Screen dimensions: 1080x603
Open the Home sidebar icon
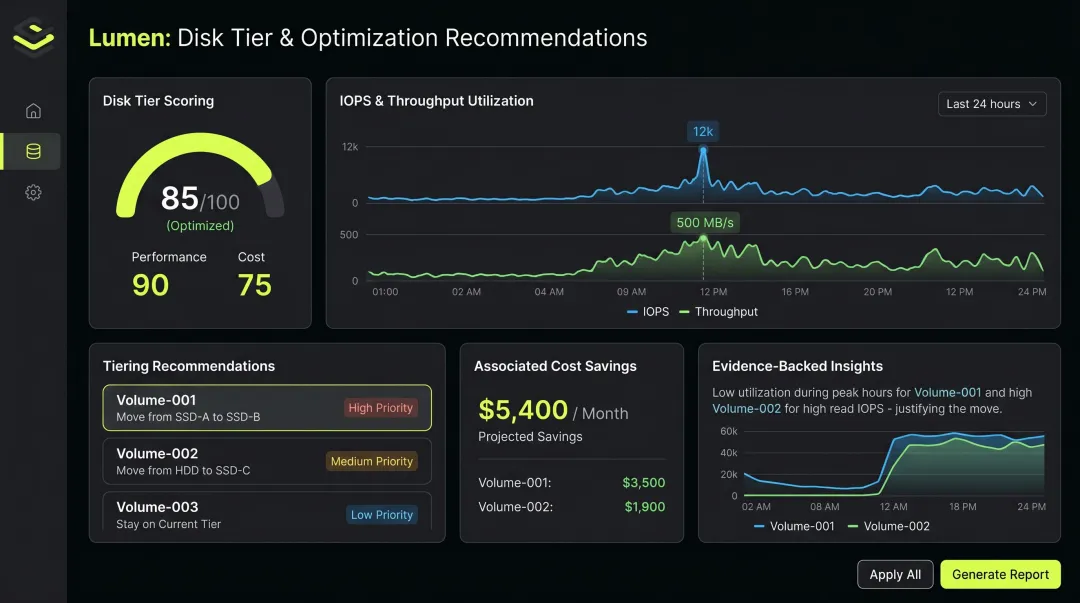33,111
